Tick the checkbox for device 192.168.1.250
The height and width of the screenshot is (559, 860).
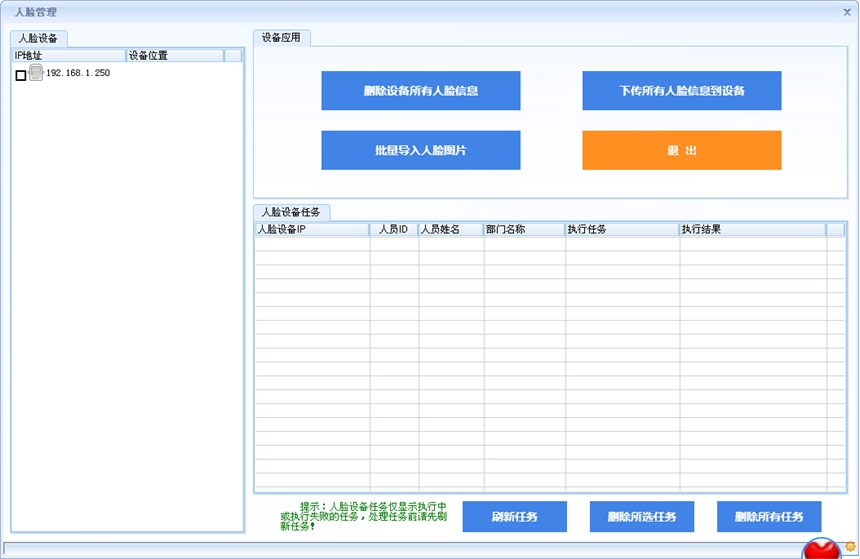pyautogui.click(x=21, y=75)
